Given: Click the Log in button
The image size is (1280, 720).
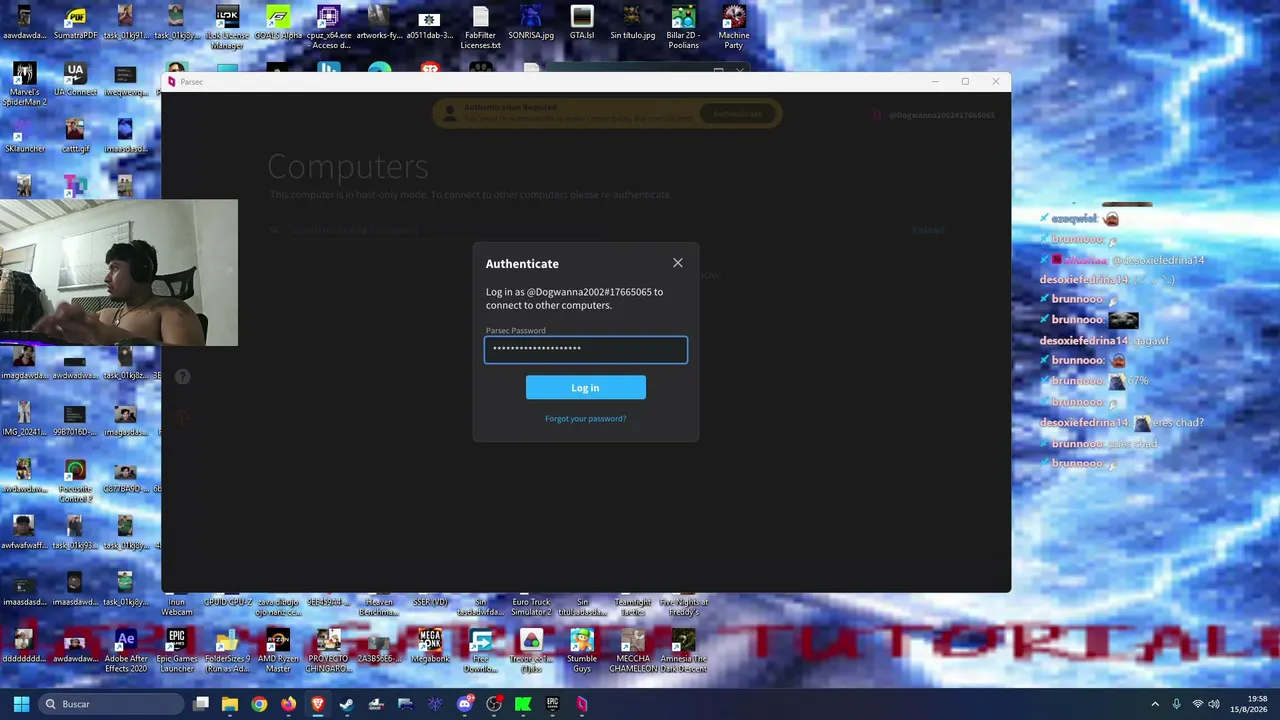Looking at the screenshot, I should pos(586,388).
